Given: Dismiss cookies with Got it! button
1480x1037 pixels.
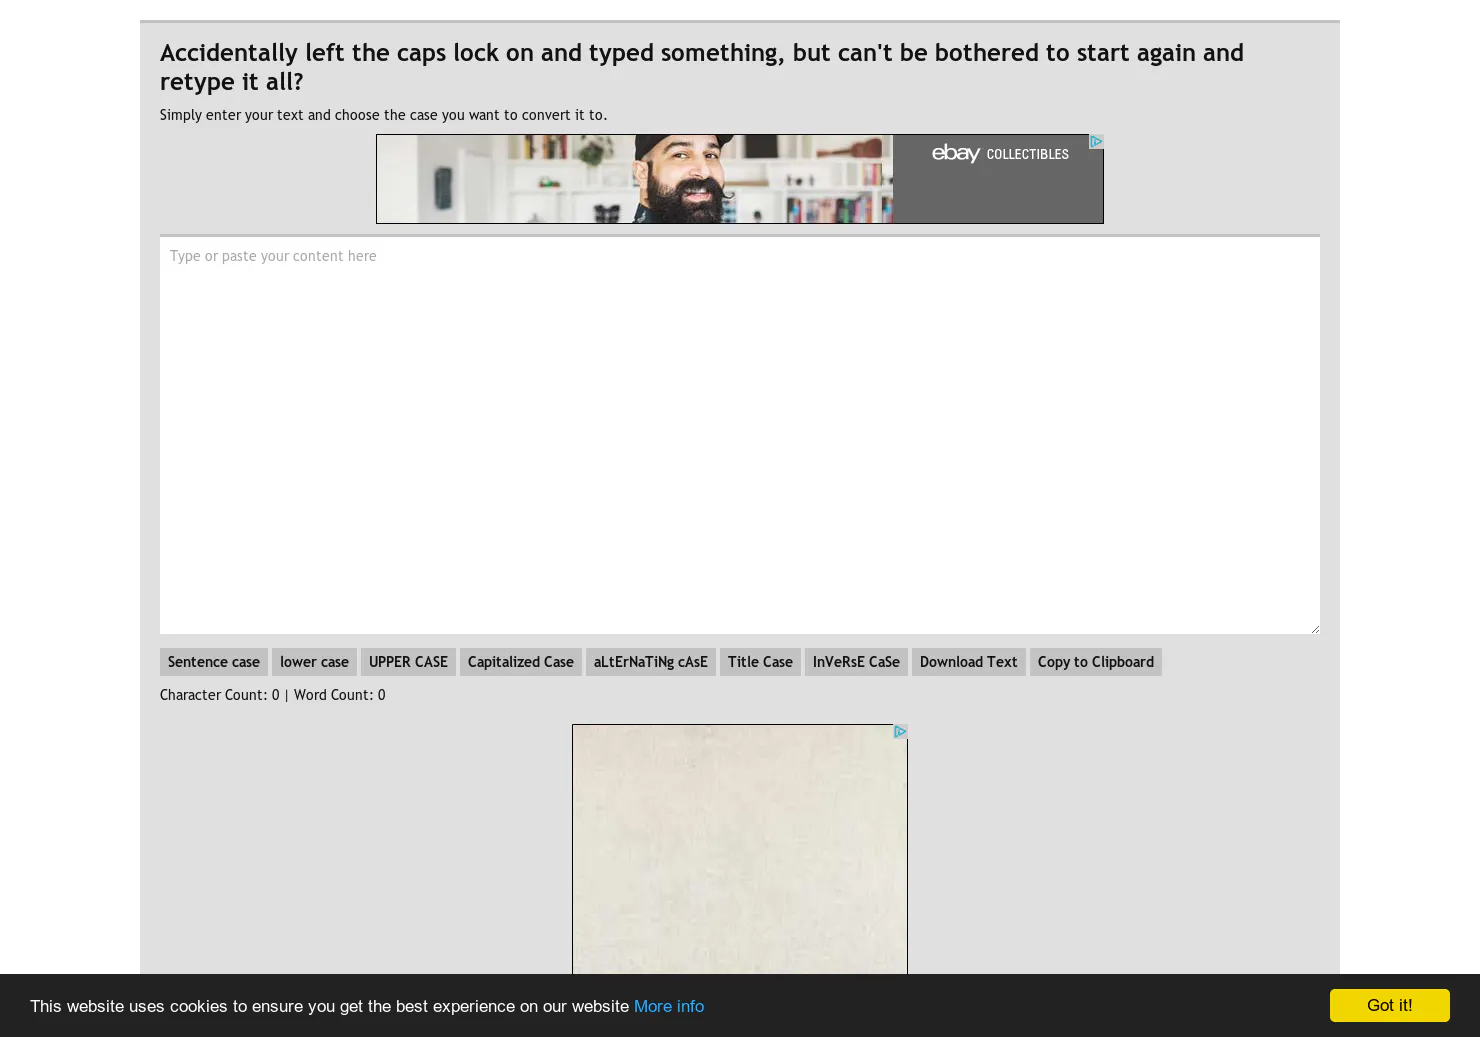Looking at the screenshot, I should click(x=1390, y=1005).
